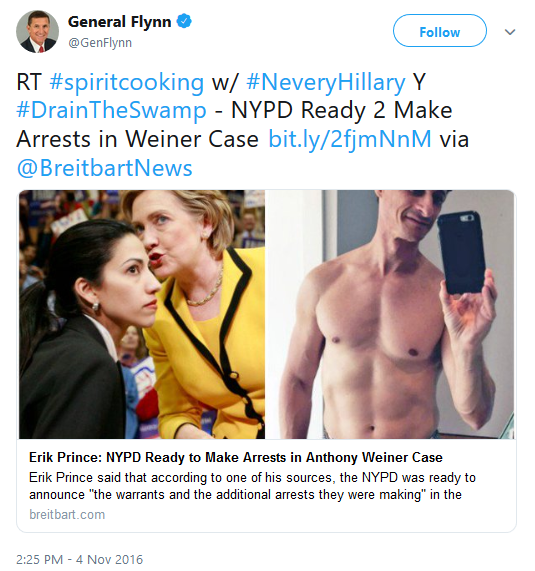
Task: Click 'NYPD Ready 2 Make' tweet text
Action: click(x=342, y=110)
